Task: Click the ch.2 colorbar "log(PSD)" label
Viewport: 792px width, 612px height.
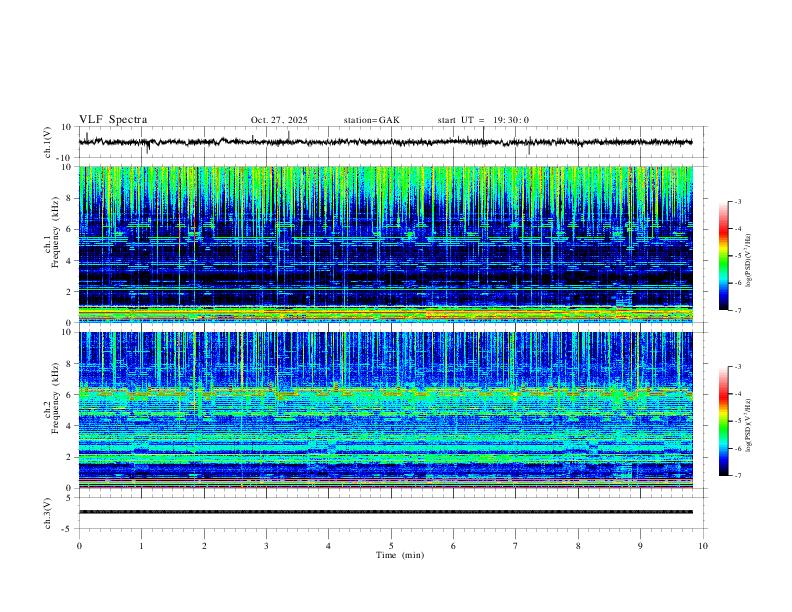Action: point(749,425)
